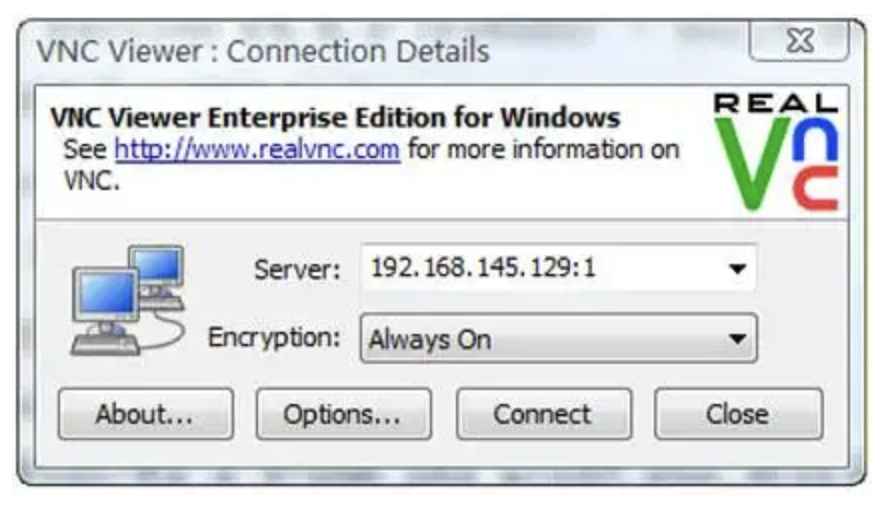
Task: Click the Encryption label
Action: tap(274, 338)
